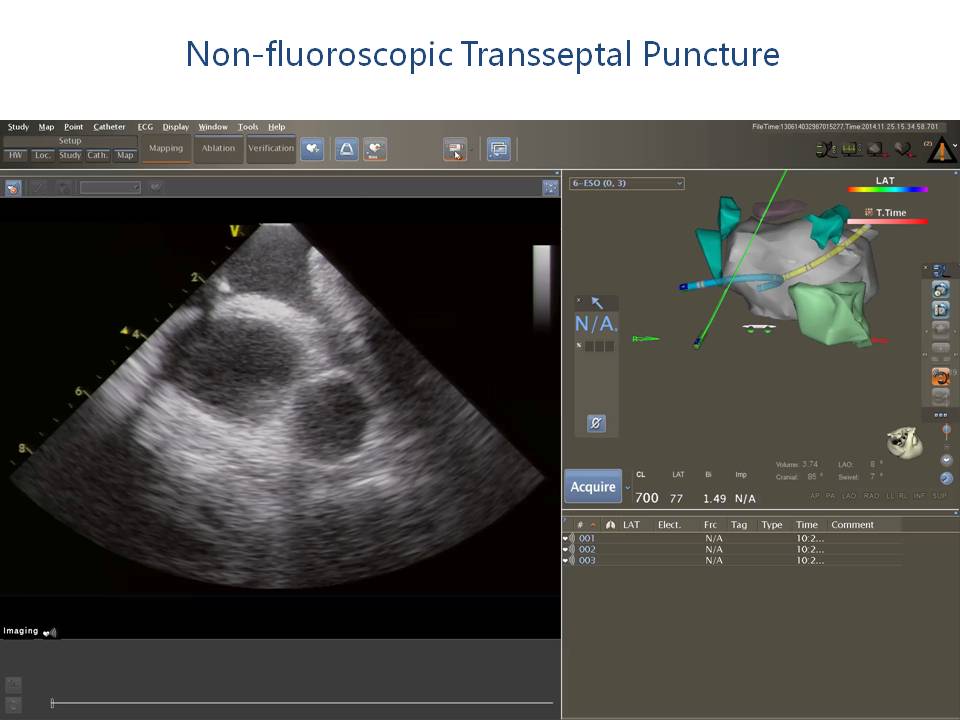Toggle the Imaging sound indicator
Image resolution: width=960 pixels, height=720 pixels.
tap(50, 632)
